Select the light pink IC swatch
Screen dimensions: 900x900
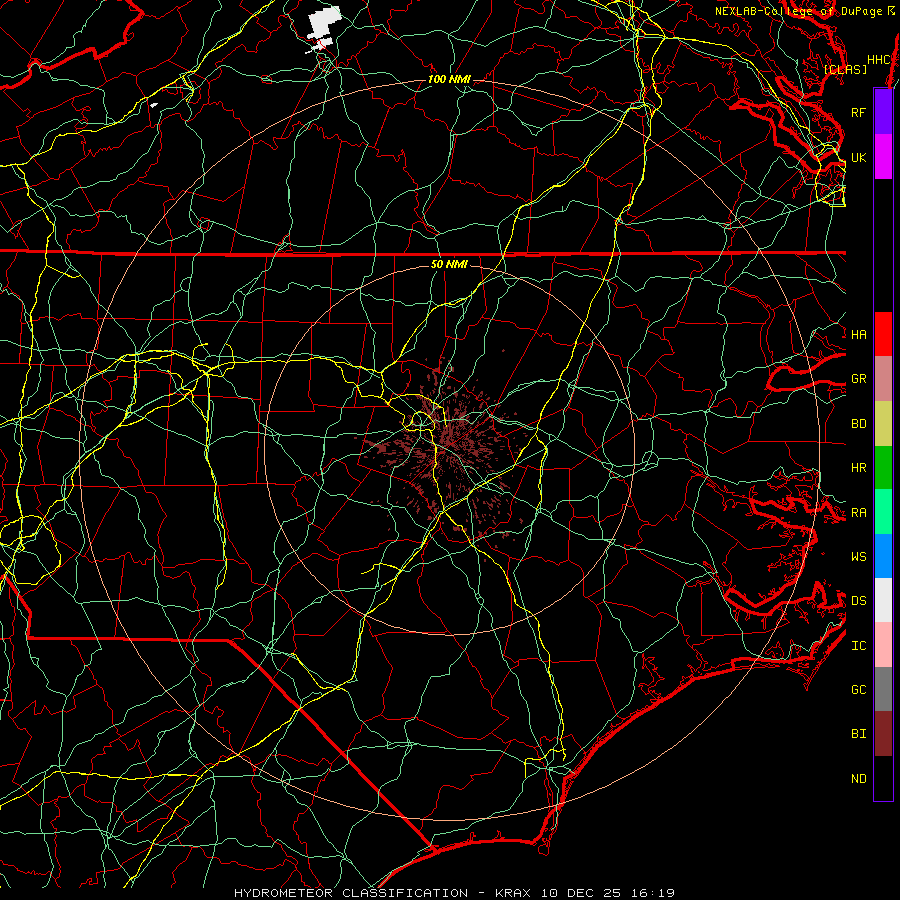[x=883, y=645]
